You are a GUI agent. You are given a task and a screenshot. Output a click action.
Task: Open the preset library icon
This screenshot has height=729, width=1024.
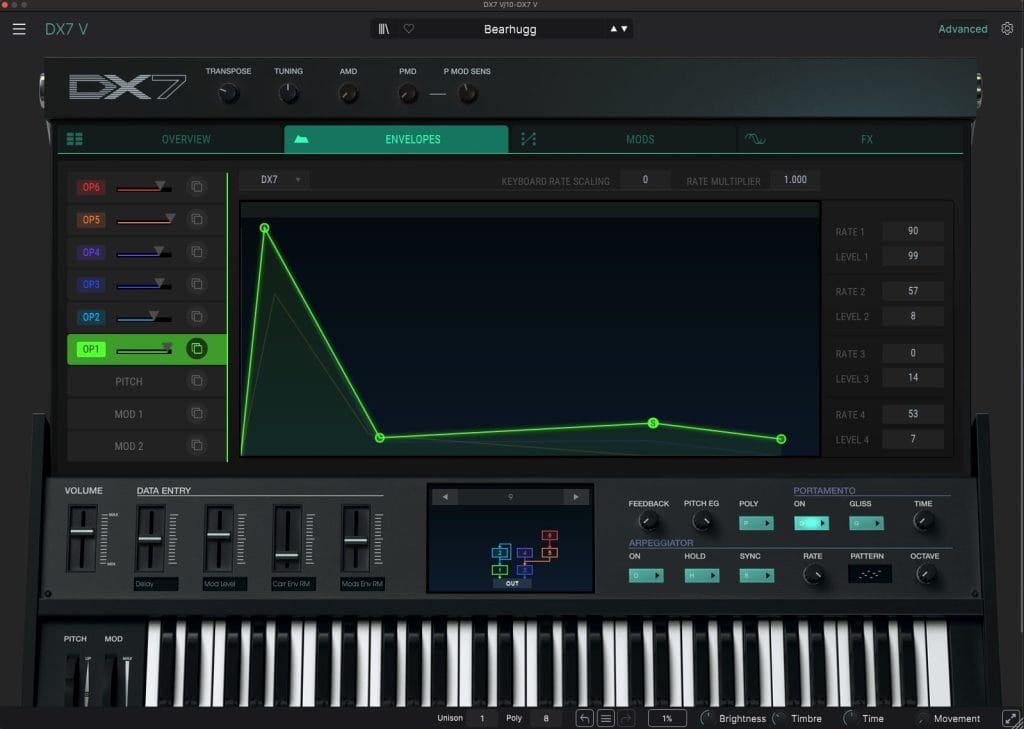(x=383, y=28)
